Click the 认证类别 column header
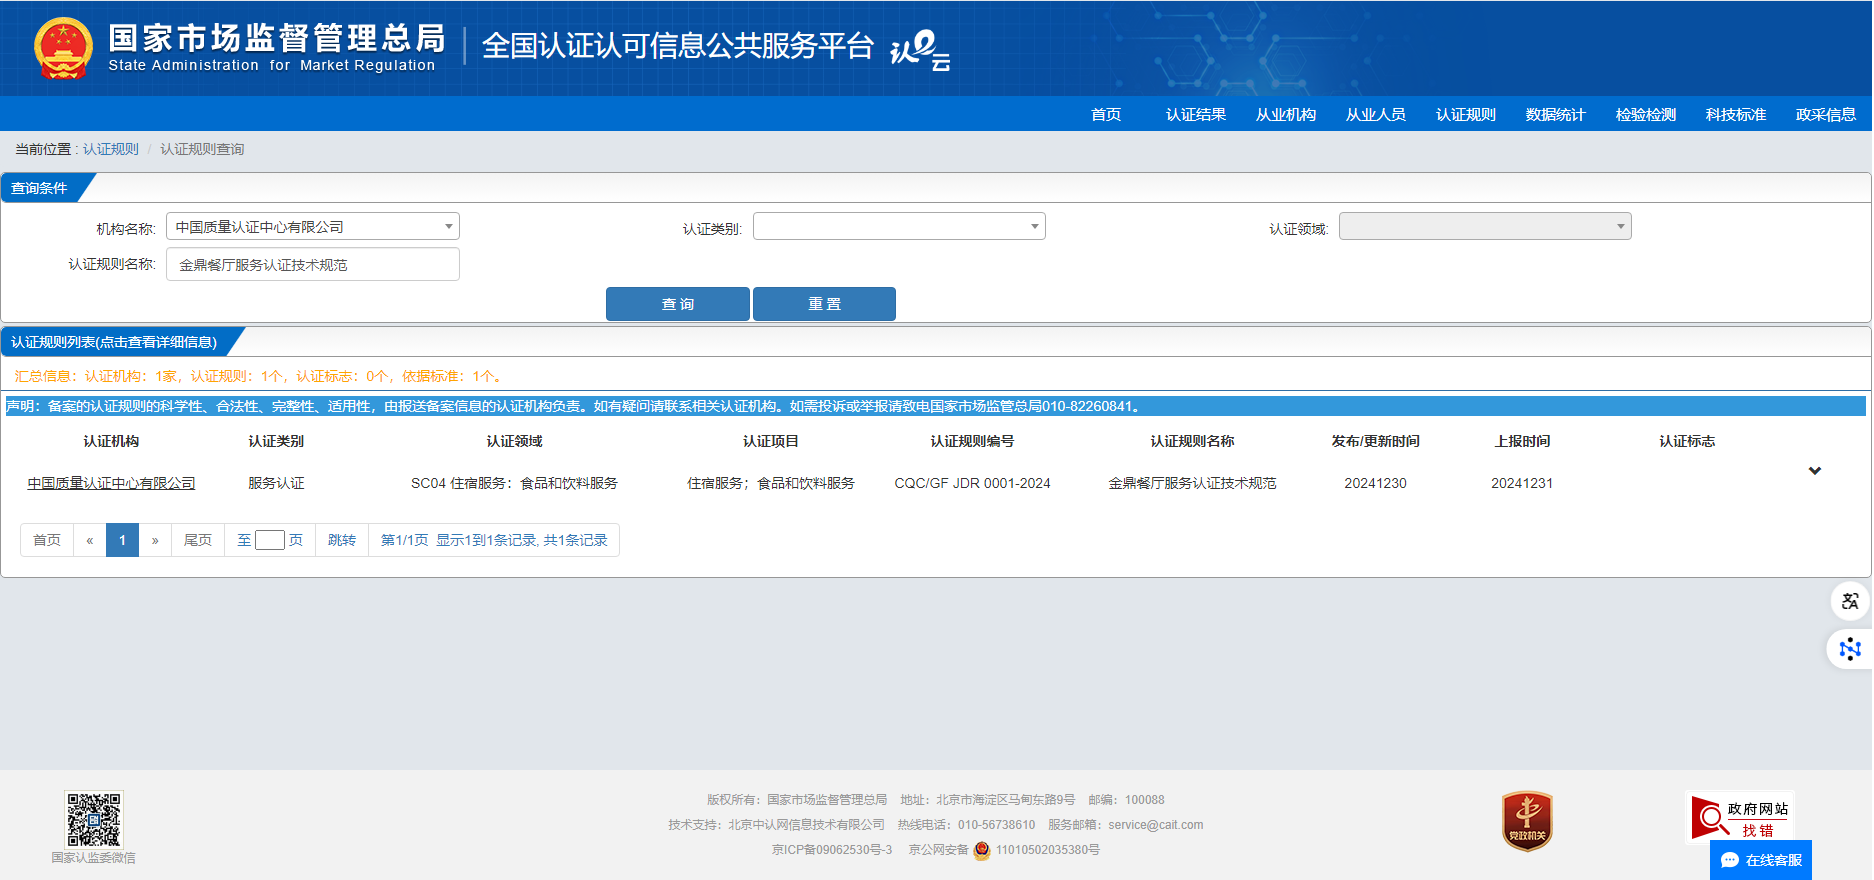Image resolution: width=1874 pixels, height=880 pixels. (x=276, y=441)
